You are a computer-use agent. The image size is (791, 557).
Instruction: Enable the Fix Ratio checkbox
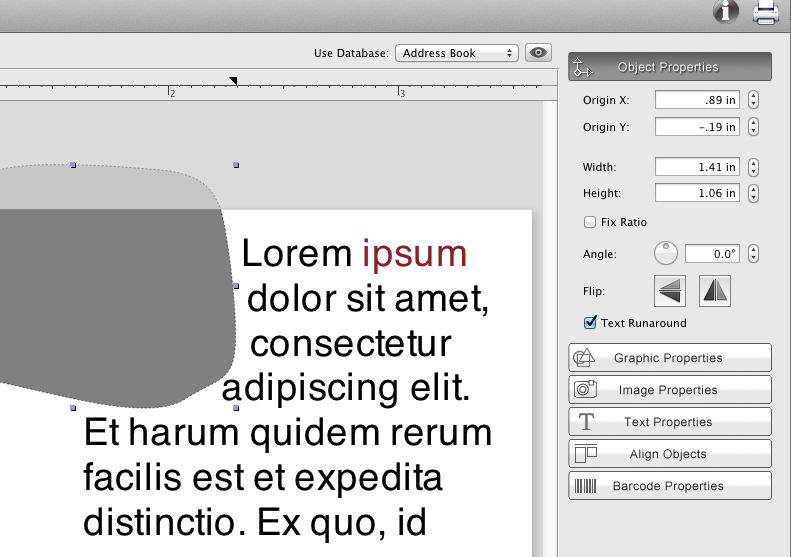click(x=590, y=222)
